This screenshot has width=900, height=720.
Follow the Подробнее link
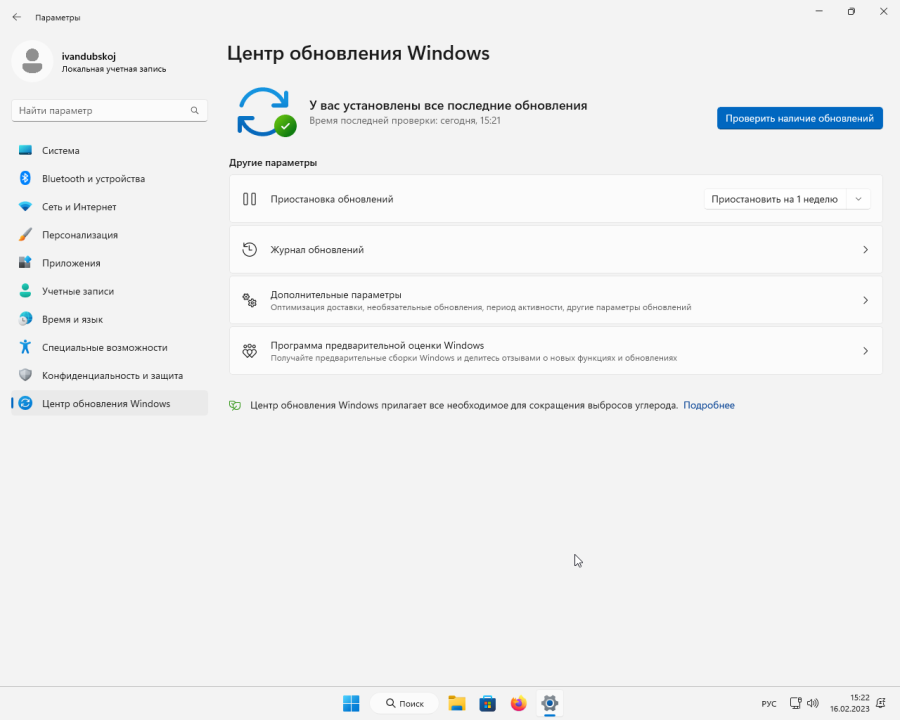[709, 405]
